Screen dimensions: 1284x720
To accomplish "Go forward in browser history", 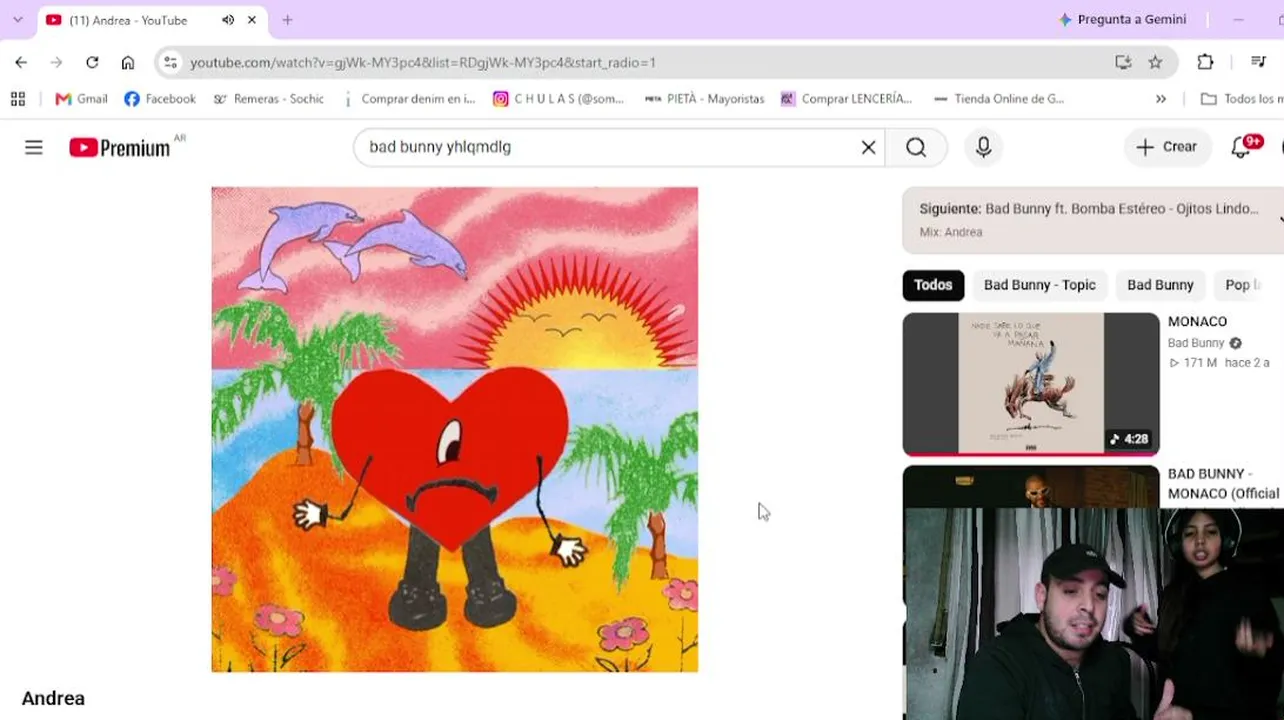I will (x=56, y=62).
